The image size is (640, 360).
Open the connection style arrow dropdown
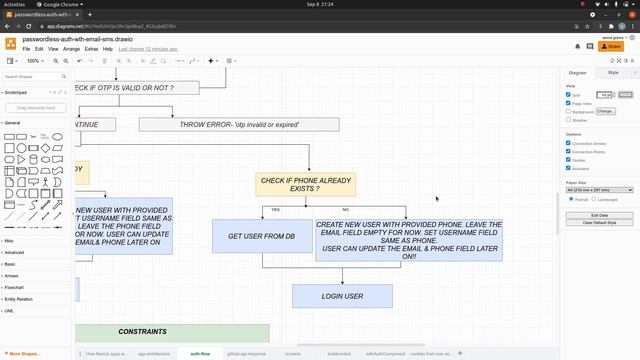(179, 61)
